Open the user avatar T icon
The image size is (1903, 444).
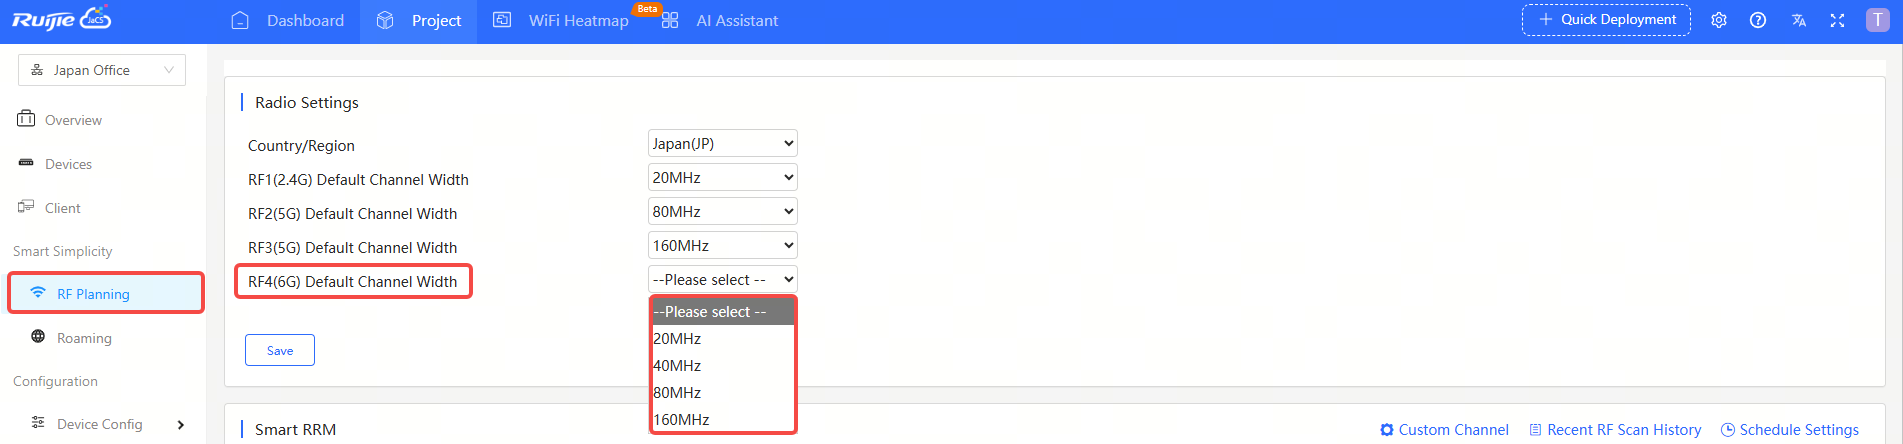[1877, 20]
